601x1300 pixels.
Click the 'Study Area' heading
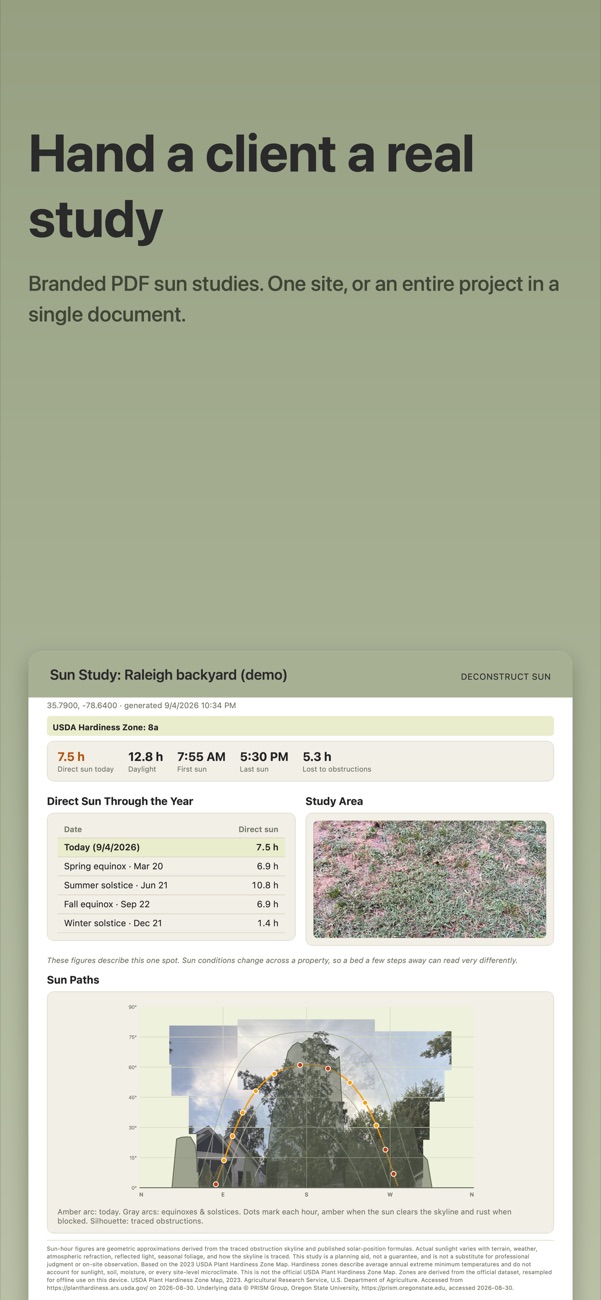[334, 801]
